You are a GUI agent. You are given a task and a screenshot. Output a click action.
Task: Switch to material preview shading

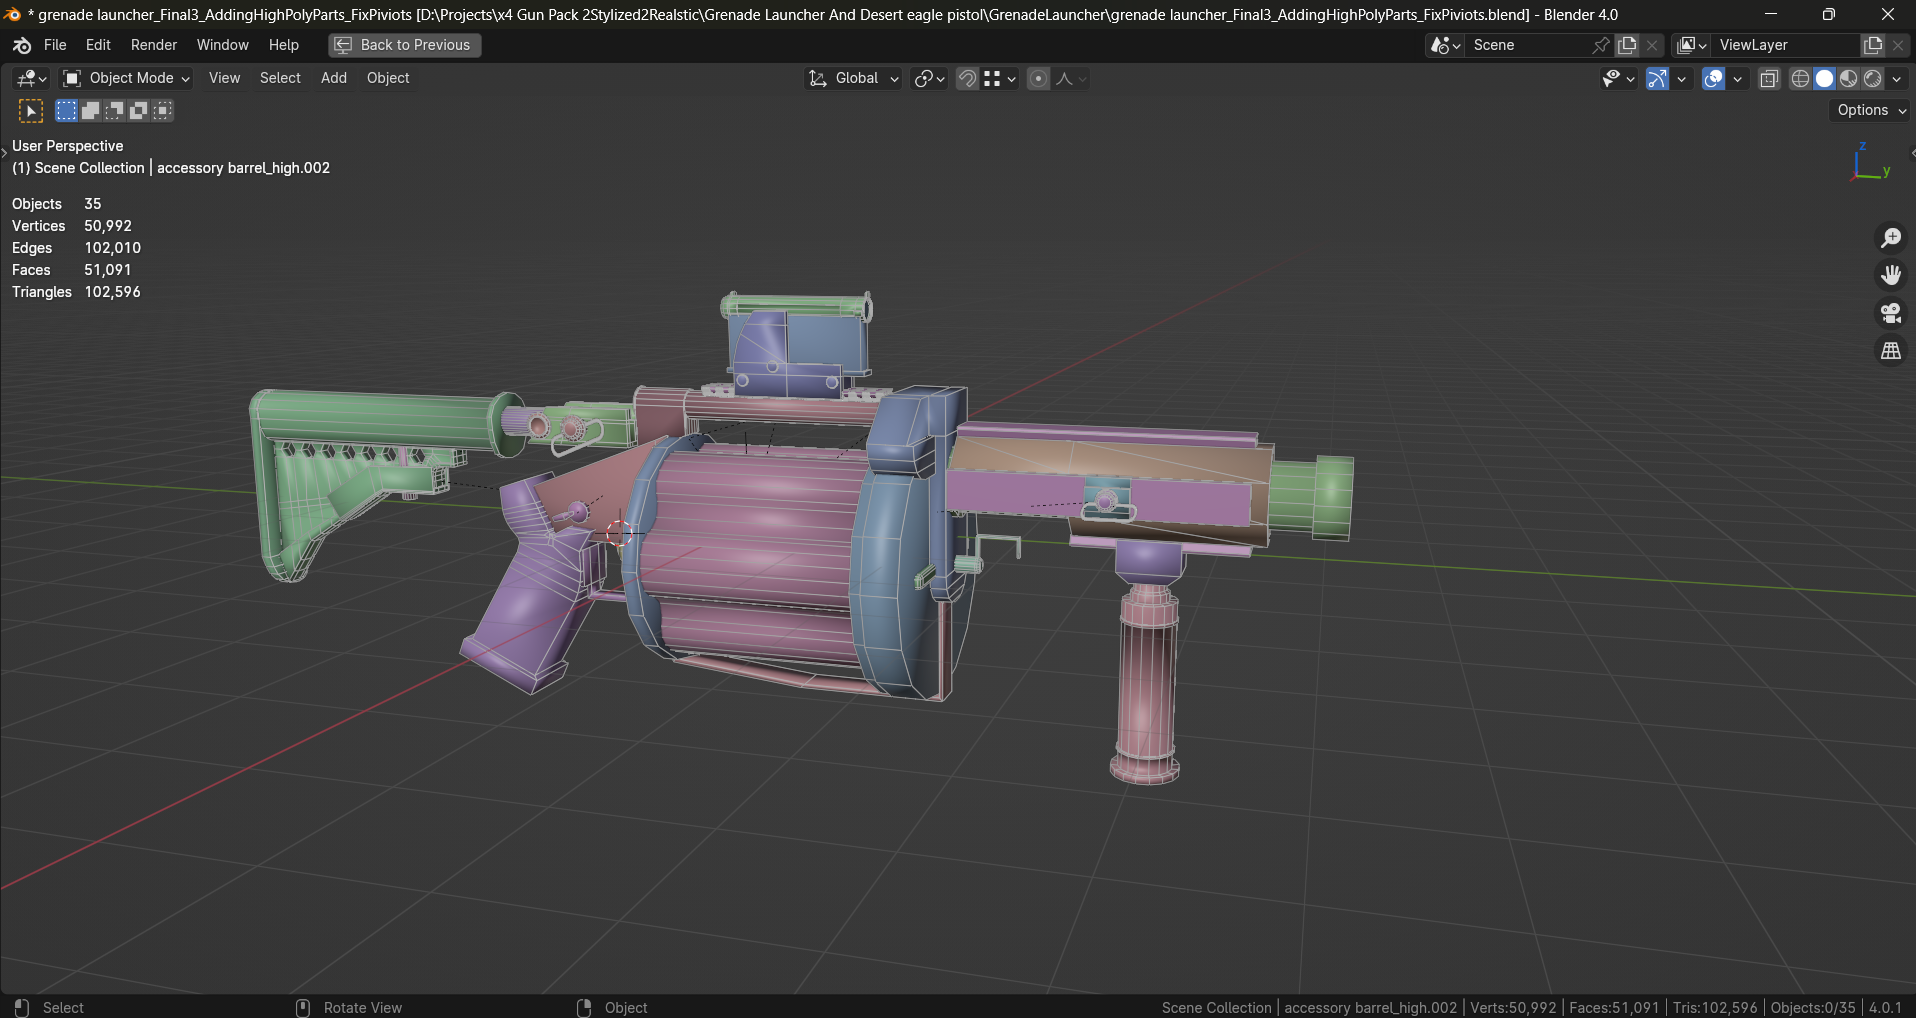click(x=1849, y=79)
